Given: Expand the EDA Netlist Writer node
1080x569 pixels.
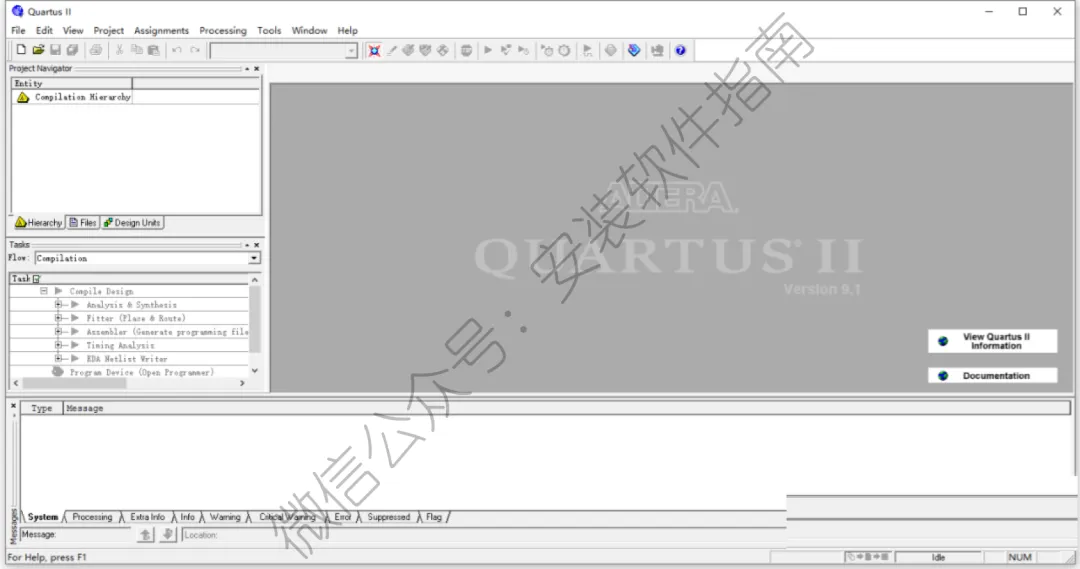Looking at the screenshot, I should click(59, 358).
